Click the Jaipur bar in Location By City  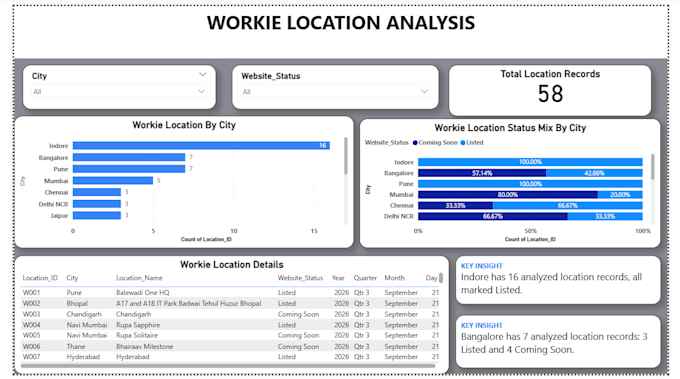(x=97, y=216)
